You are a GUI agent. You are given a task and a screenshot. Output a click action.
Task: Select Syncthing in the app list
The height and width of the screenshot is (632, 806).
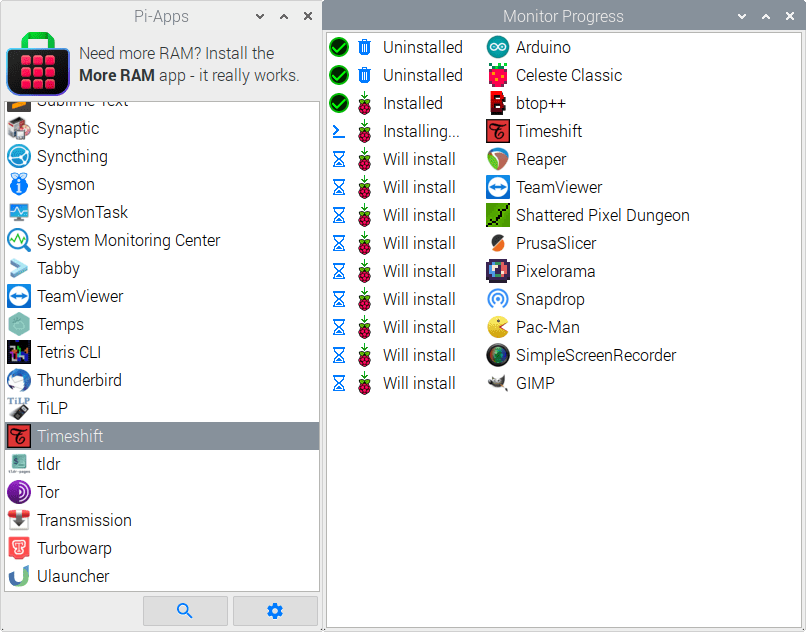(162, 156)
